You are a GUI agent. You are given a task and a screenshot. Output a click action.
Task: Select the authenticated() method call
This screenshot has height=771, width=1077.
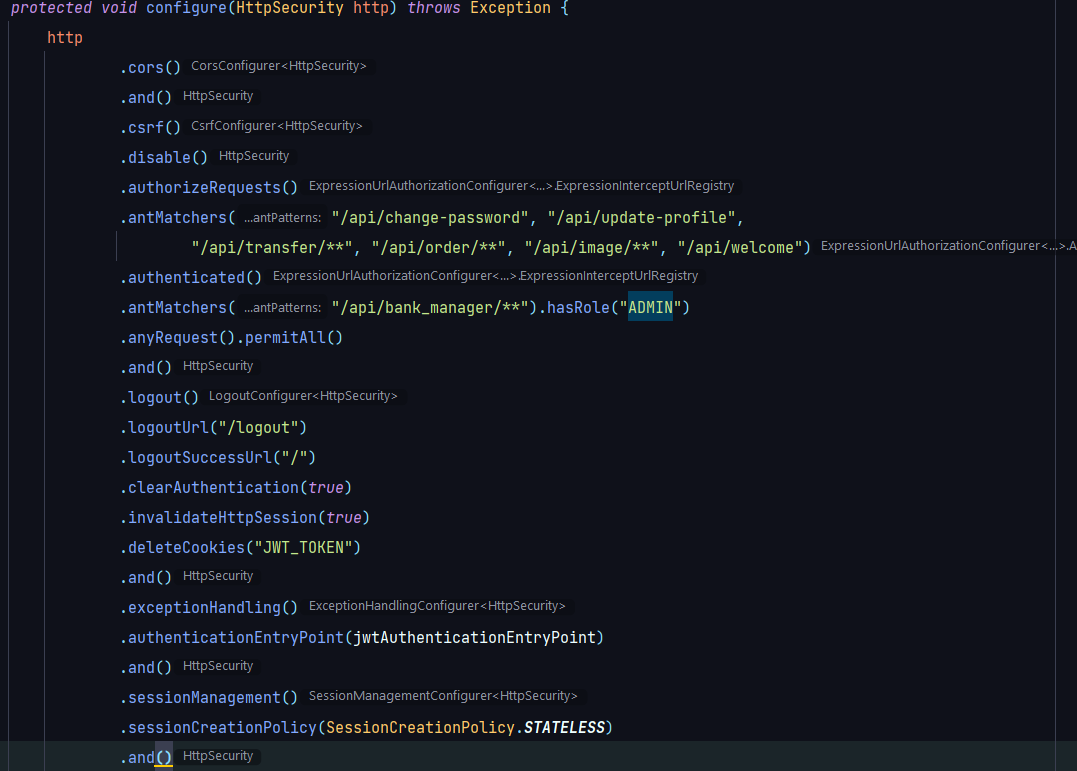[x=188, y=277]
